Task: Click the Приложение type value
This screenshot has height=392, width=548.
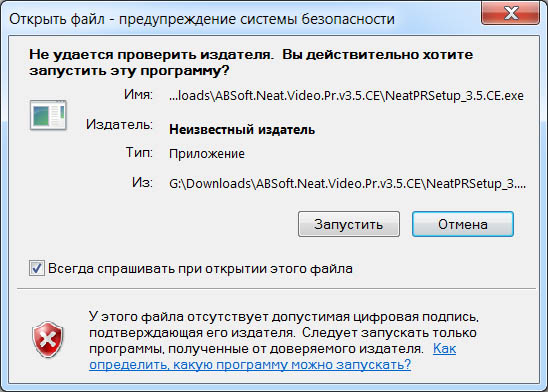Action: pos(207,153)
